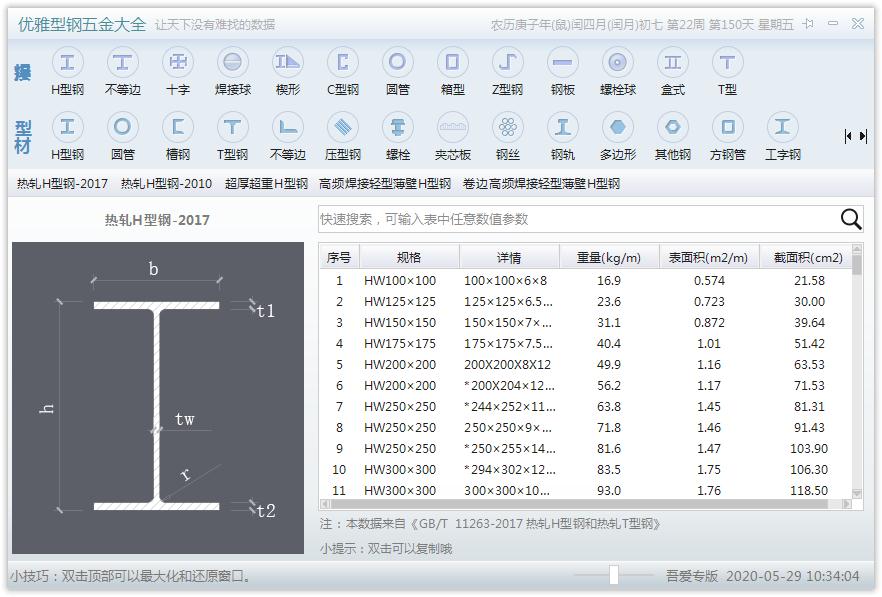Select the HW150×150 spec cell

point(400,322)
